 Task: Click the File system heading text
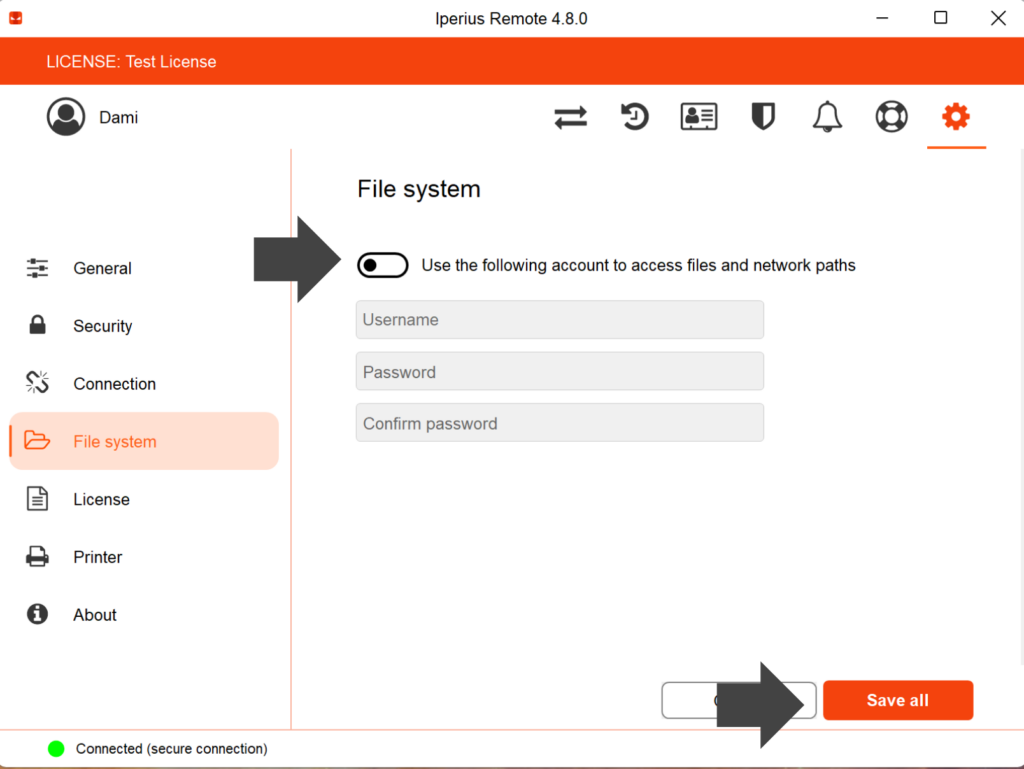419,189
